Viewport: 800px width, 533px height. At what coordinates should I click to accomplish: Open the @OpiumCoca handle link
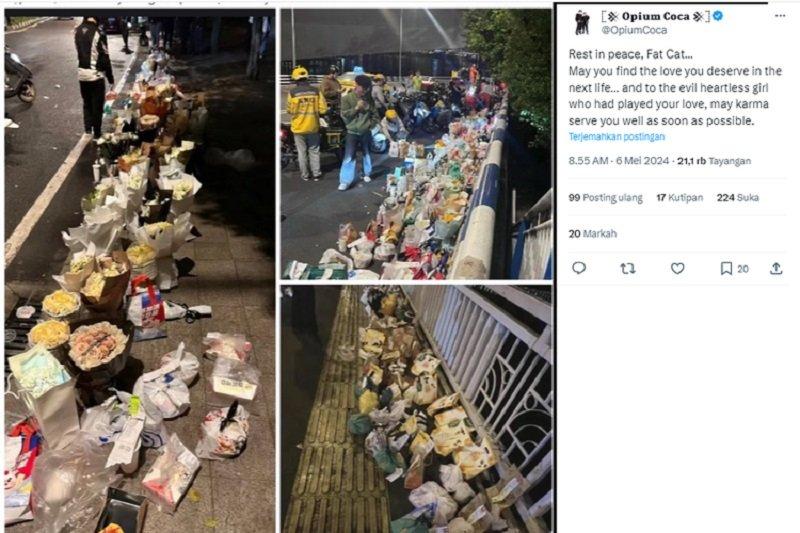(634, 30)
